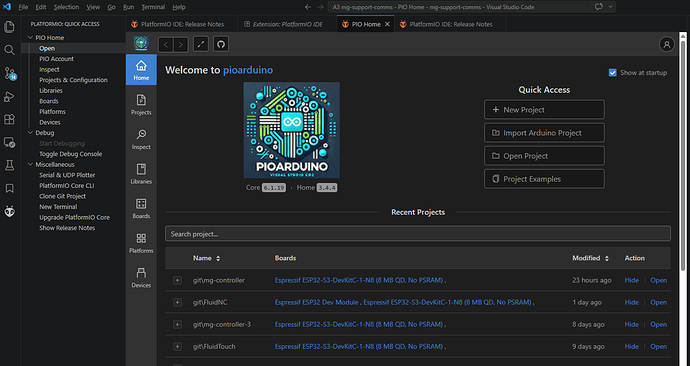Screen dimensions: 690x366
Task: Click the New Project button
Action: point(544,110)
